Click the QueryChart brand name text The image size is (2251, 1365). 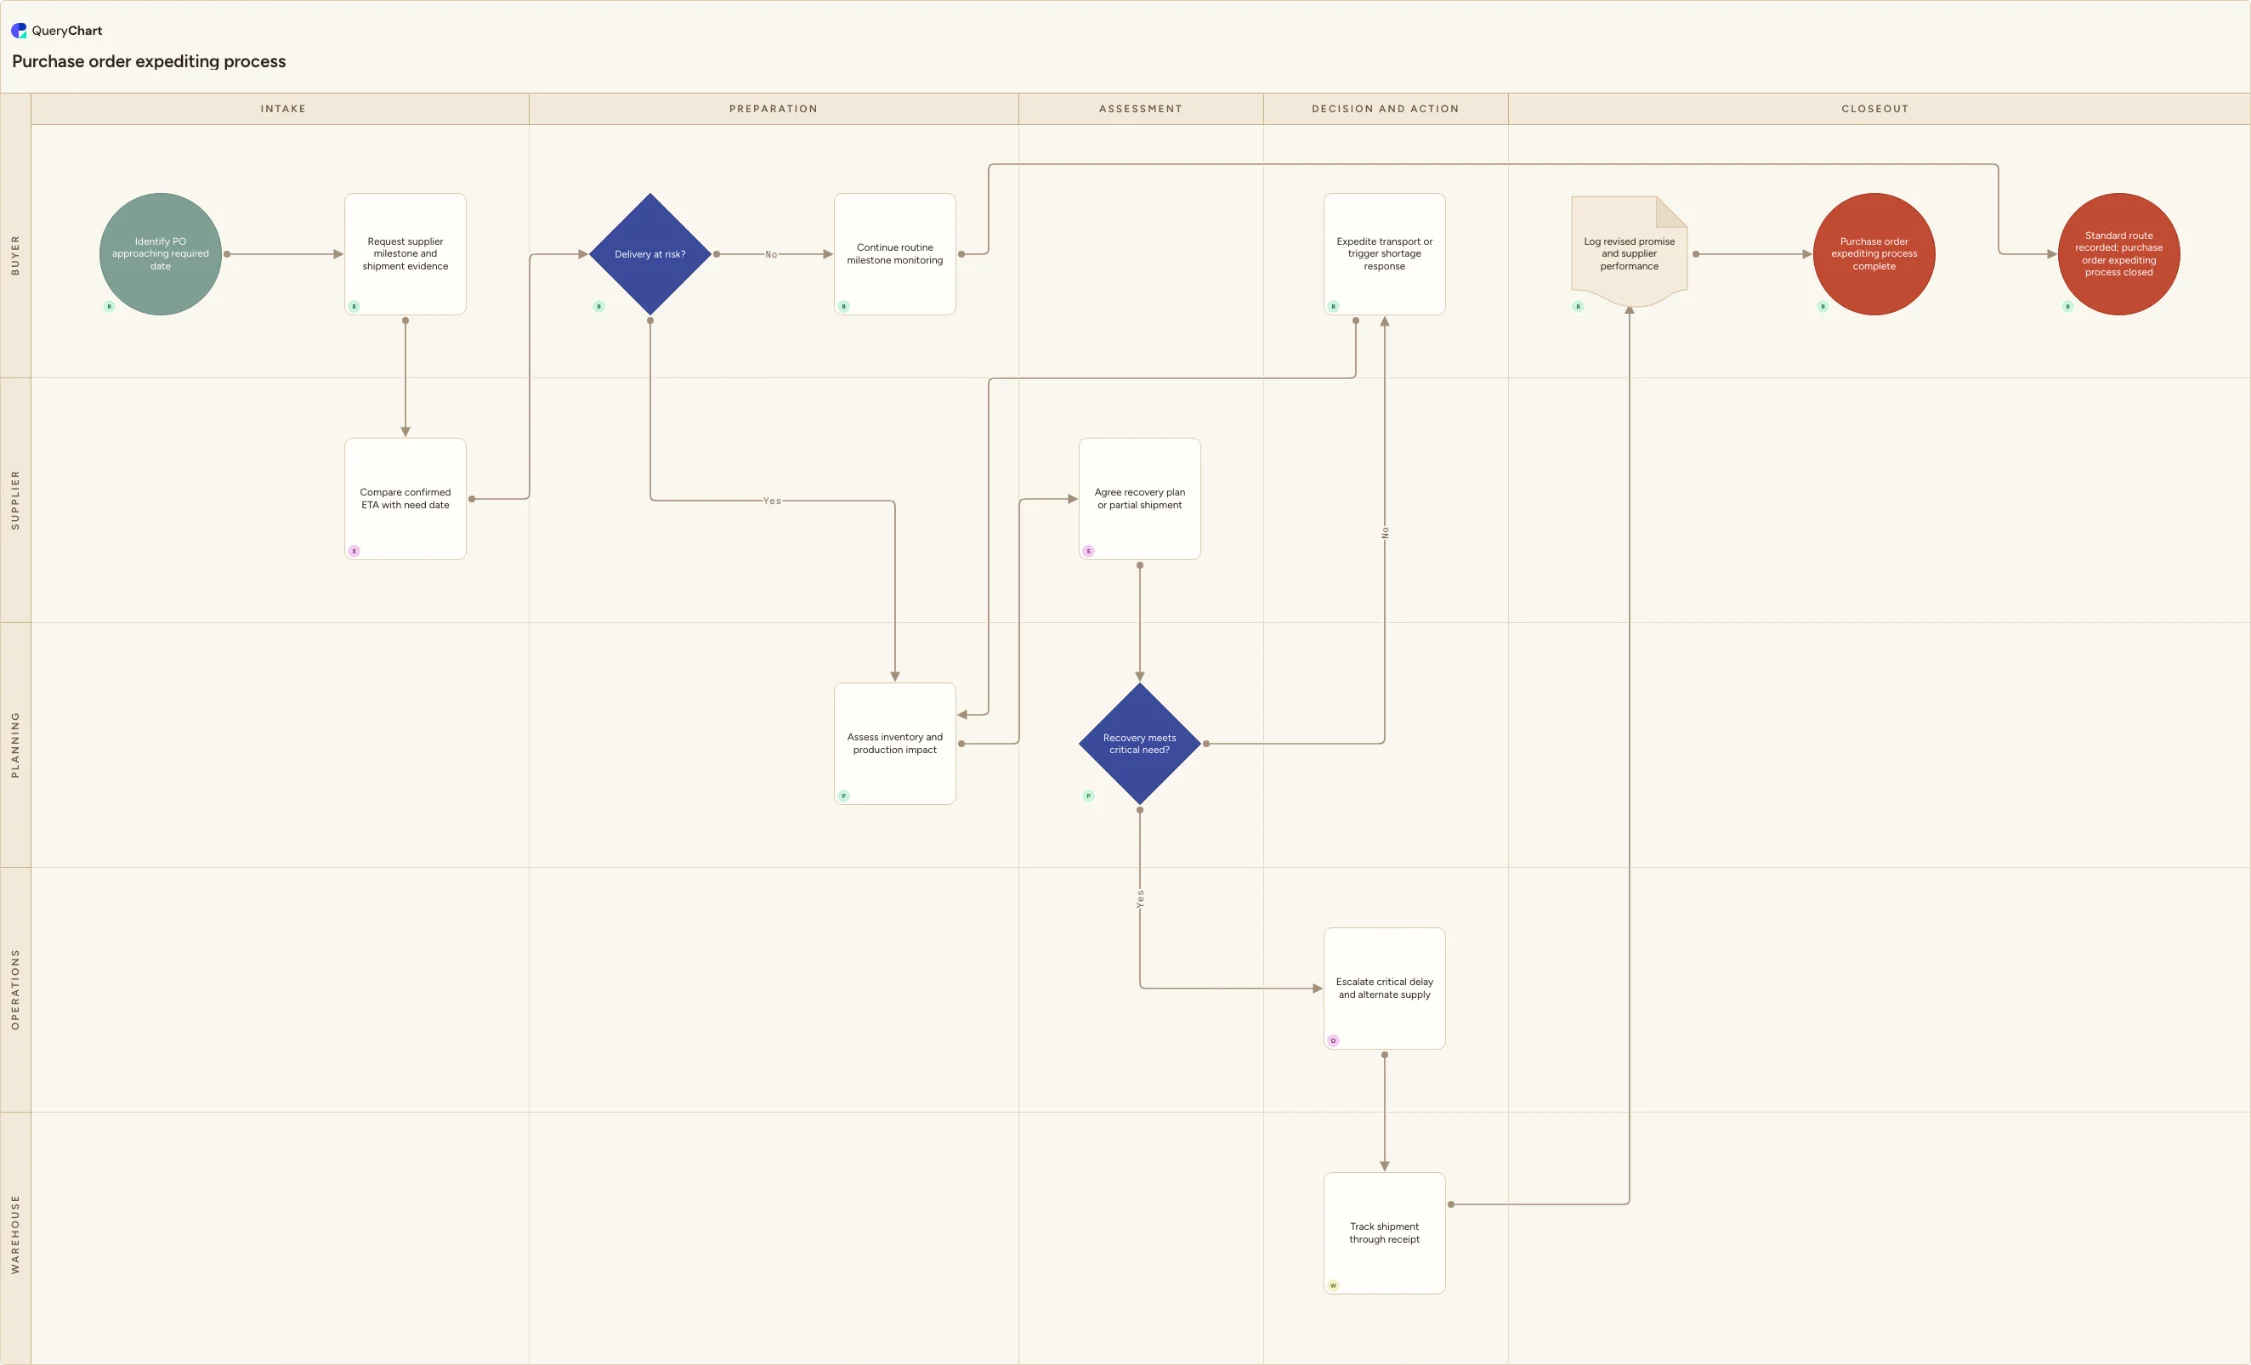(67, 31)
